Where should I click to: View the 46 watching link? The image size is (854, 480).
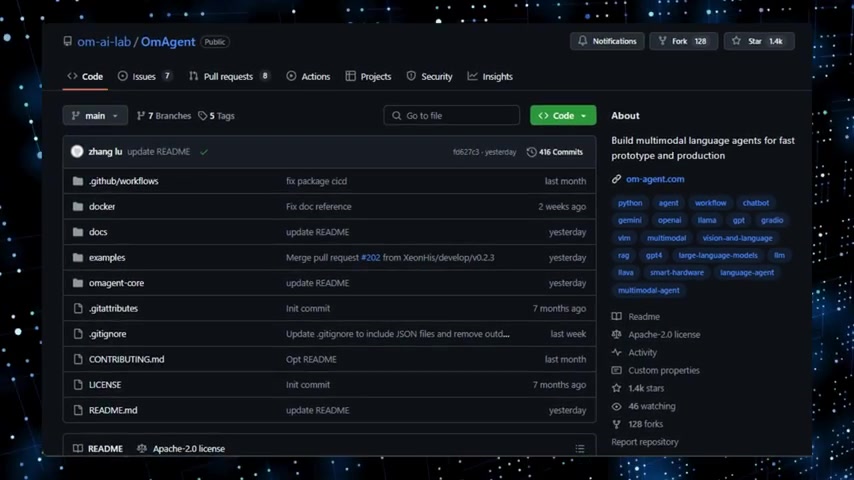644,406
